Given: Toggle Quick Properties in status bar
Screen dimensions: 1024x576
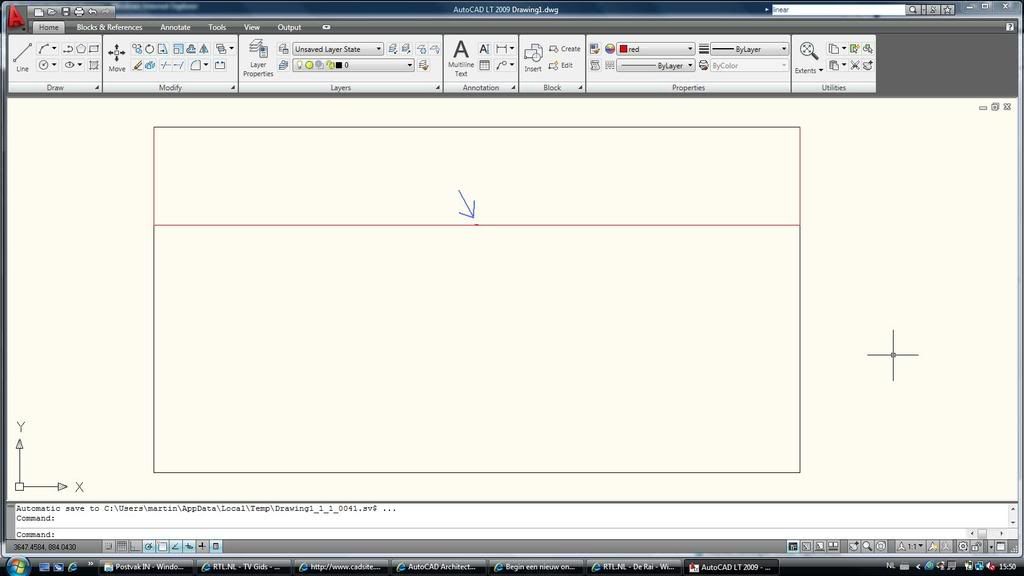Looking at the screenshot, I should pyautogui.click(x=216, y=547).
